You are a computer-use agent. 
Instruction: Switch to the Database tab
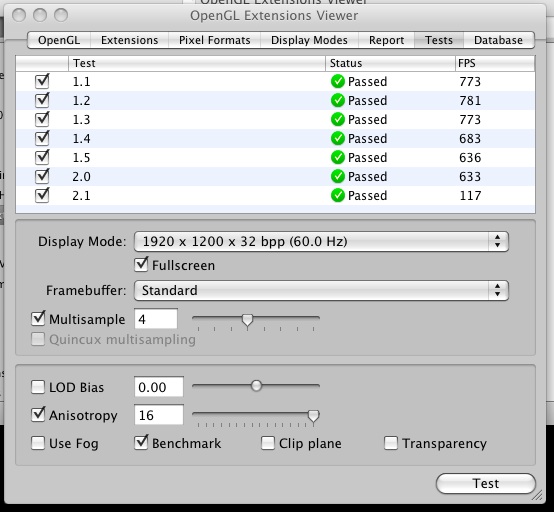point(498,40)
